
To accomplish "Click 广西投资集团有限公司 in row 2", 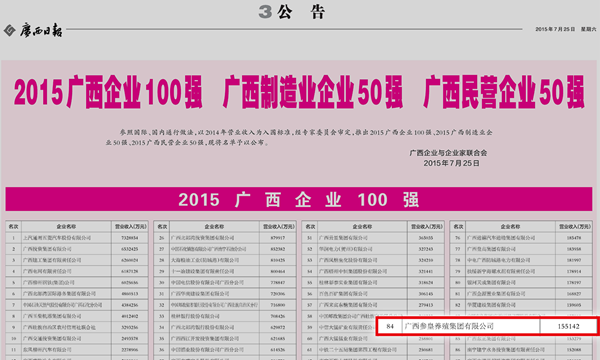I will coord(47,249).
